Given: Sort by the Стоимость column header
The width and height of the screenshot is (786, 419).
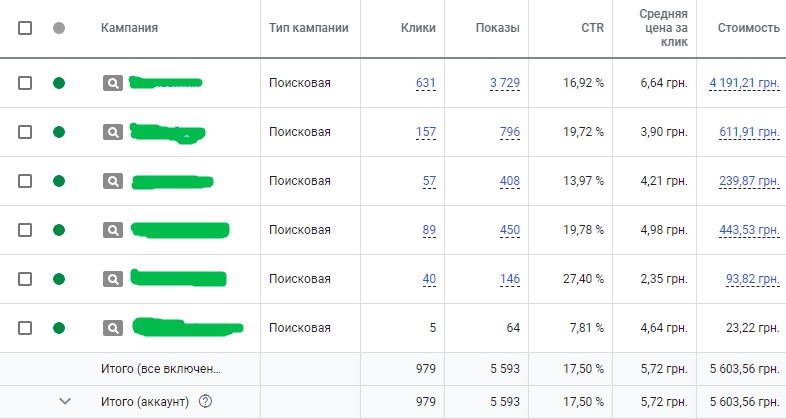Looking at the screenshot, I should [749, 28].
